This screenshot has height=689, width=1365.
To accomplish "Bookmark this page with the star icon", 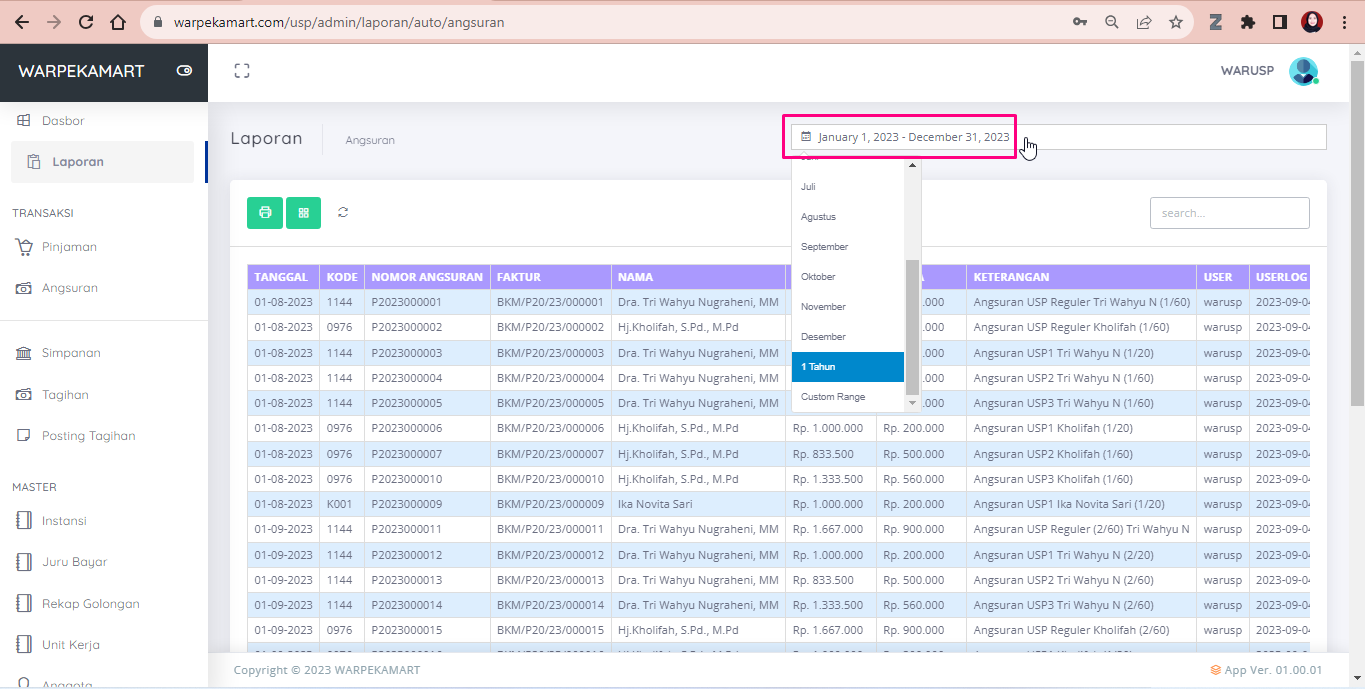I will pyautogui.click(x=1176, y=22).
